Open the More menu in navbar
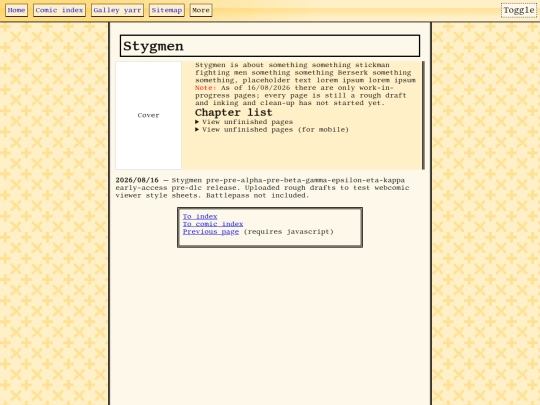Screen dimensions: 540x405 click(201, 10)
